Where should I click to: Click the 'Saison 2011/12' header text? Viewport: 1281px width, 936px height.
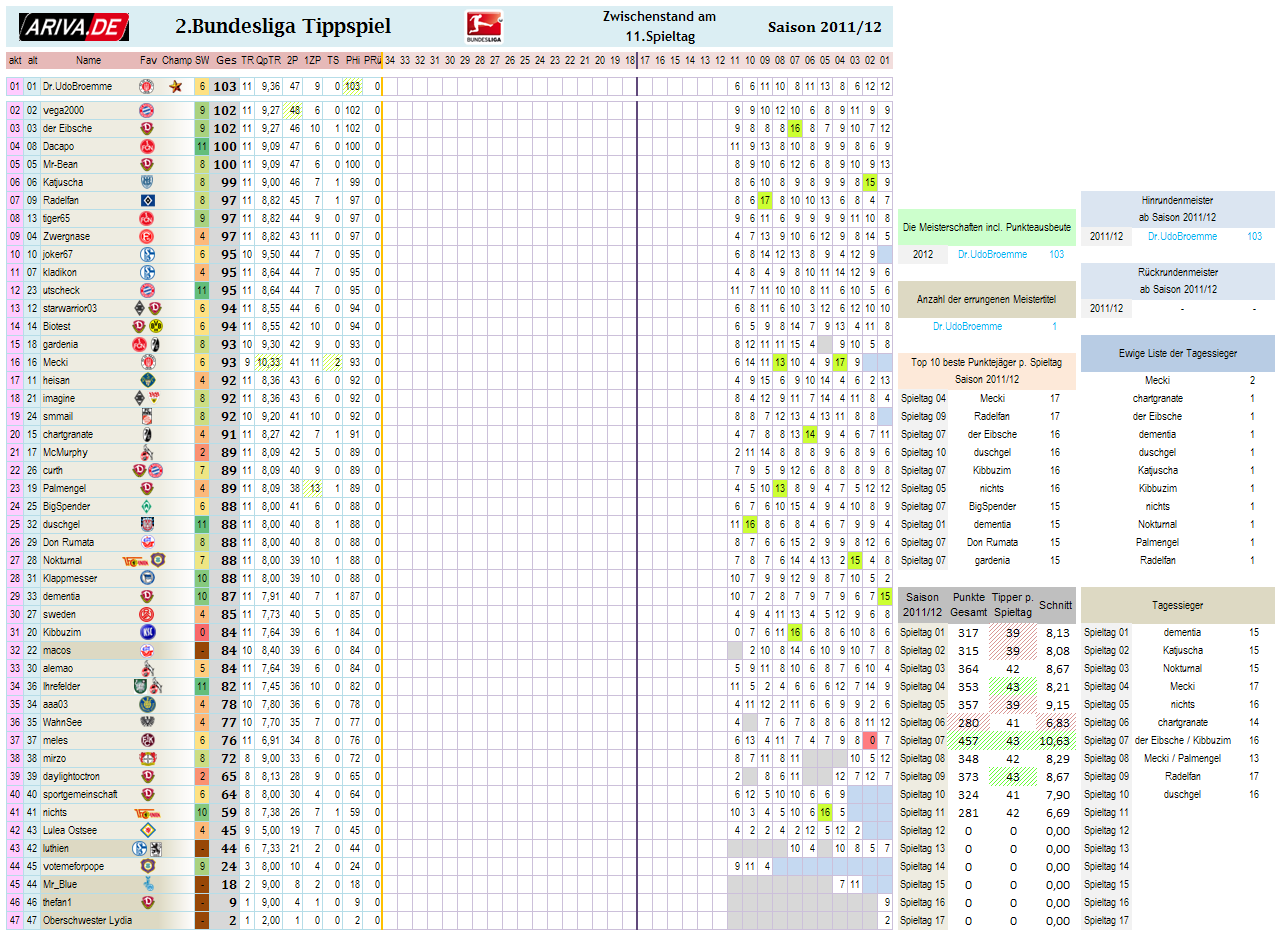point(824,27)
